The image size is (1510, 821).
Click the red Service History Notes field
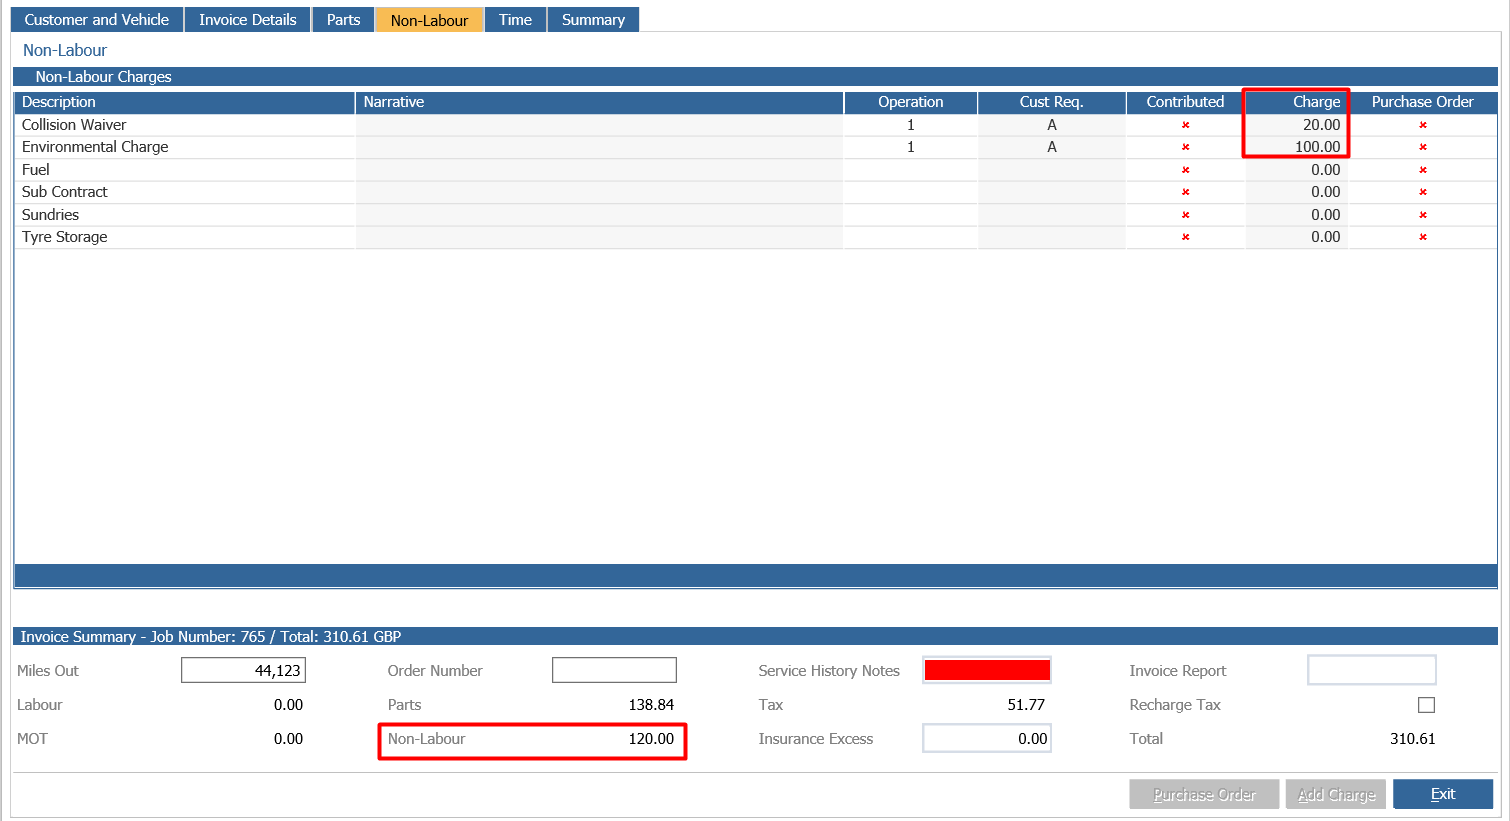[x=987, y=670]
